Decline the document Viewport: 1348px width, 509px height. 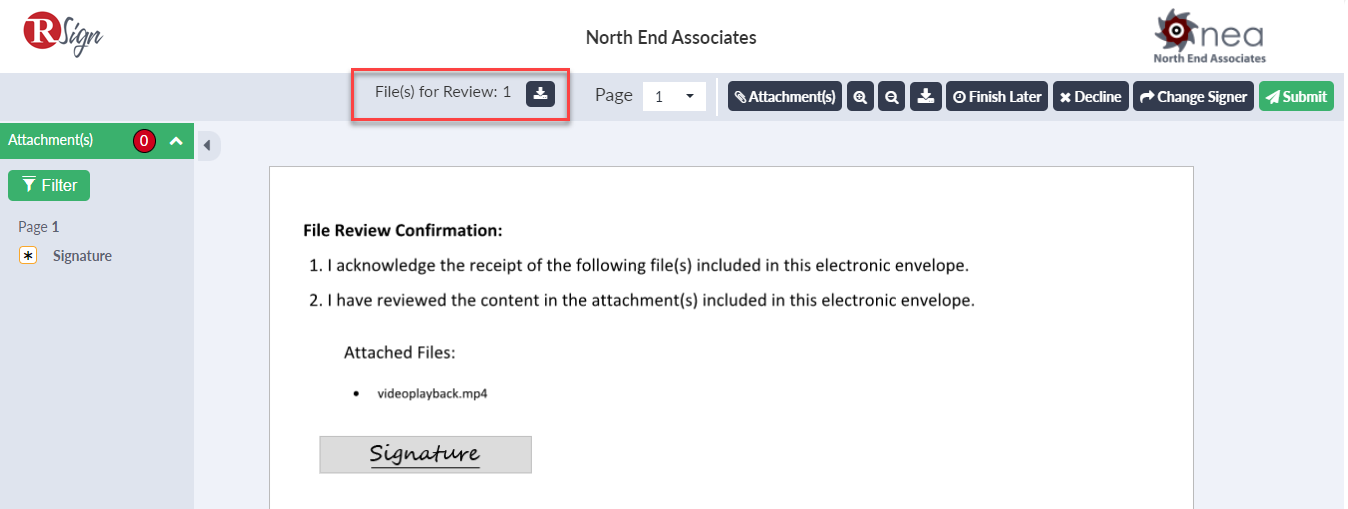pyautogui.click(x=1090, y=97)
